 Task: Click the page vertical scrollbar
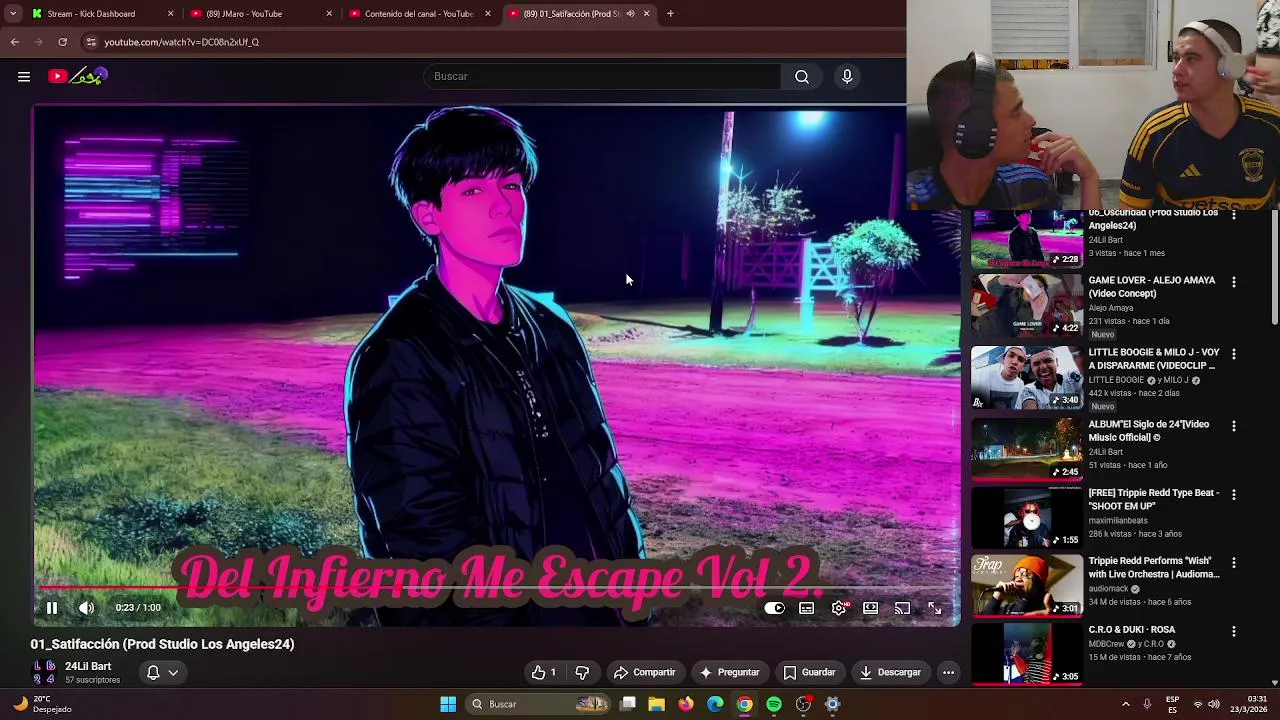click(x=1274, y=267)
